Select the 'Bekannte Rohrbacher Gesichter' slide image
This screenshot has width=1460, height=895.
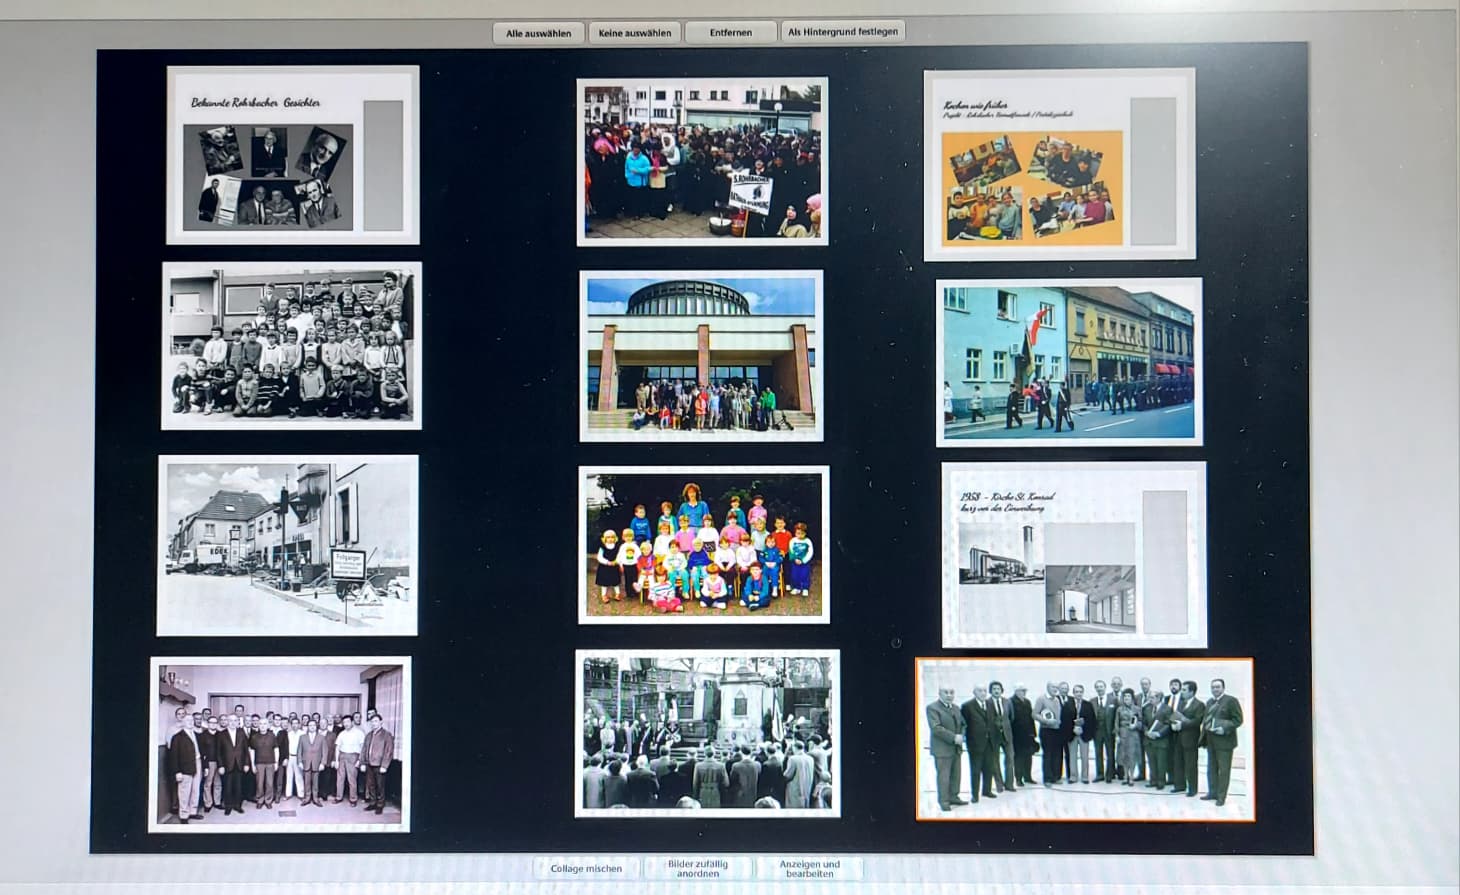[292, 155]
